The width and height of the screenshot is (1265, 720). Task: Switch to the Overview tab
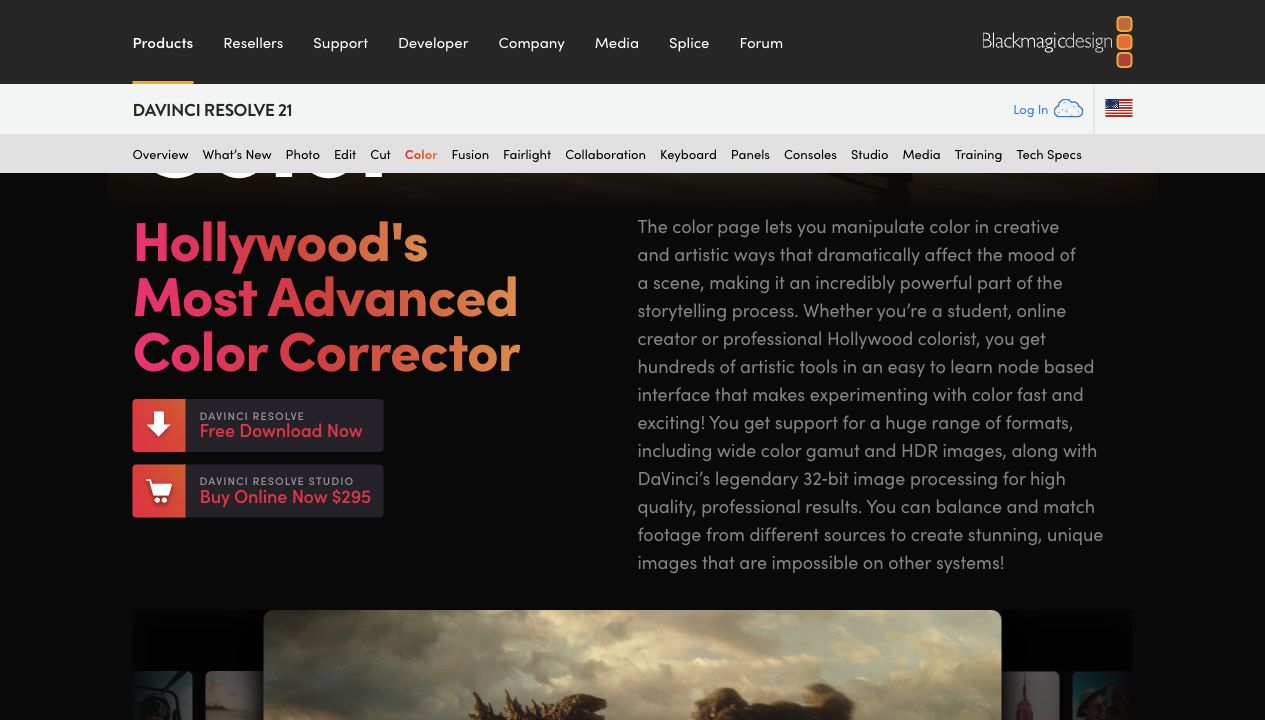pyautogui.click(x=160, y=154)
